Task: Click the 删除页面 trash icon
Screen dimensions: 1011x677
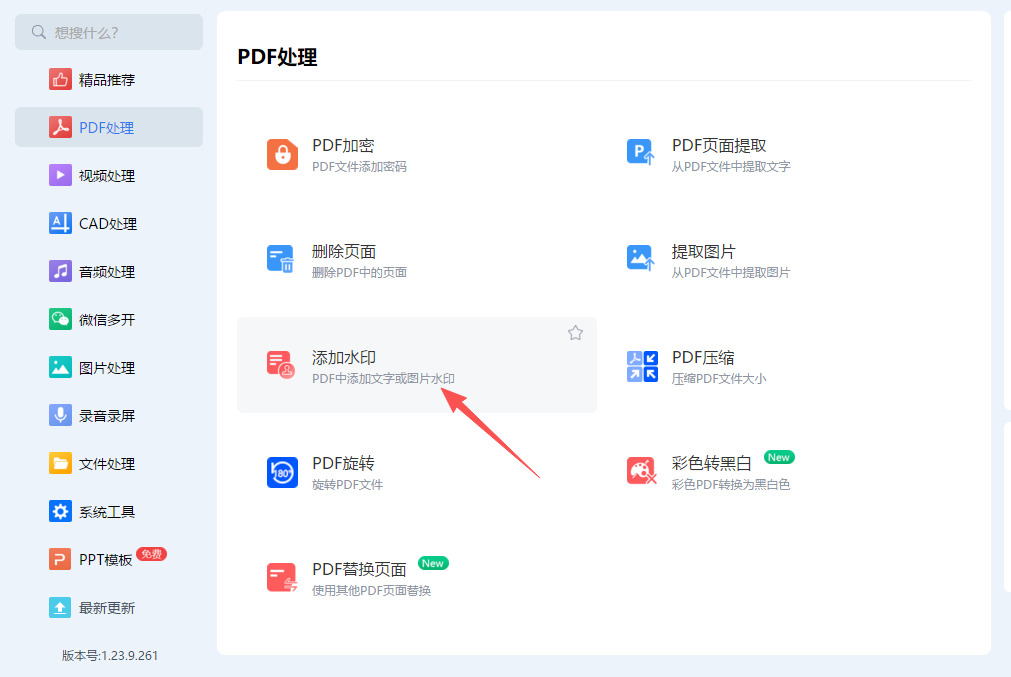Action: (281, 259)
